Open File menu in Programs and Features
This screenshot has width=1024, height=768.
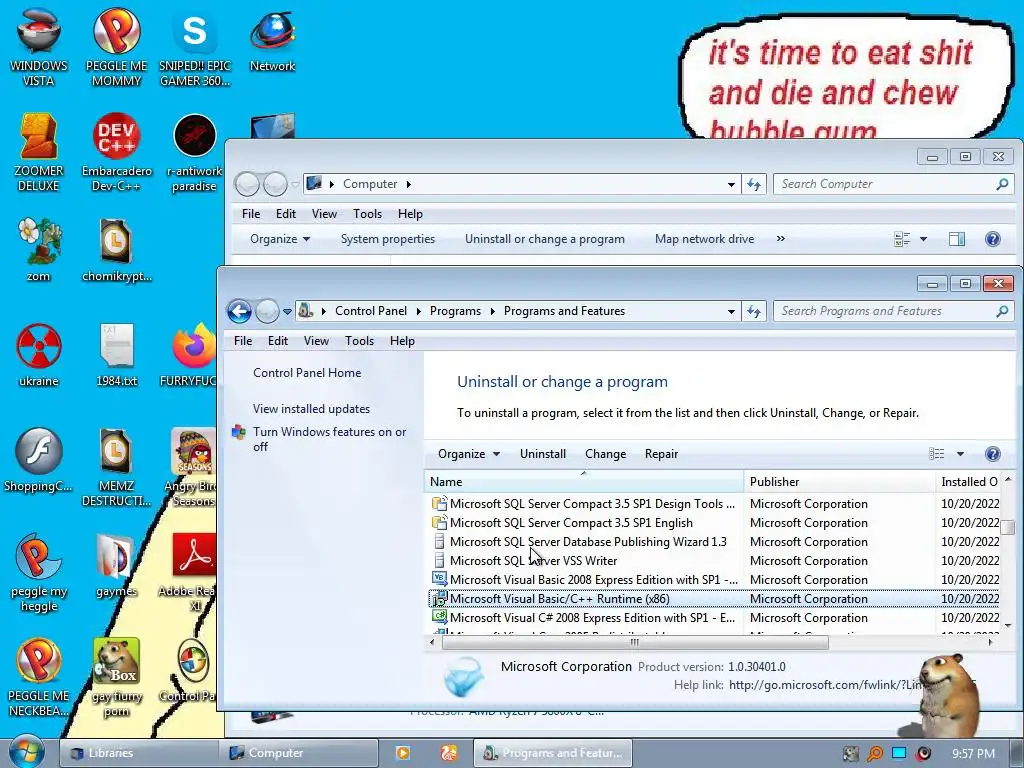243,341
